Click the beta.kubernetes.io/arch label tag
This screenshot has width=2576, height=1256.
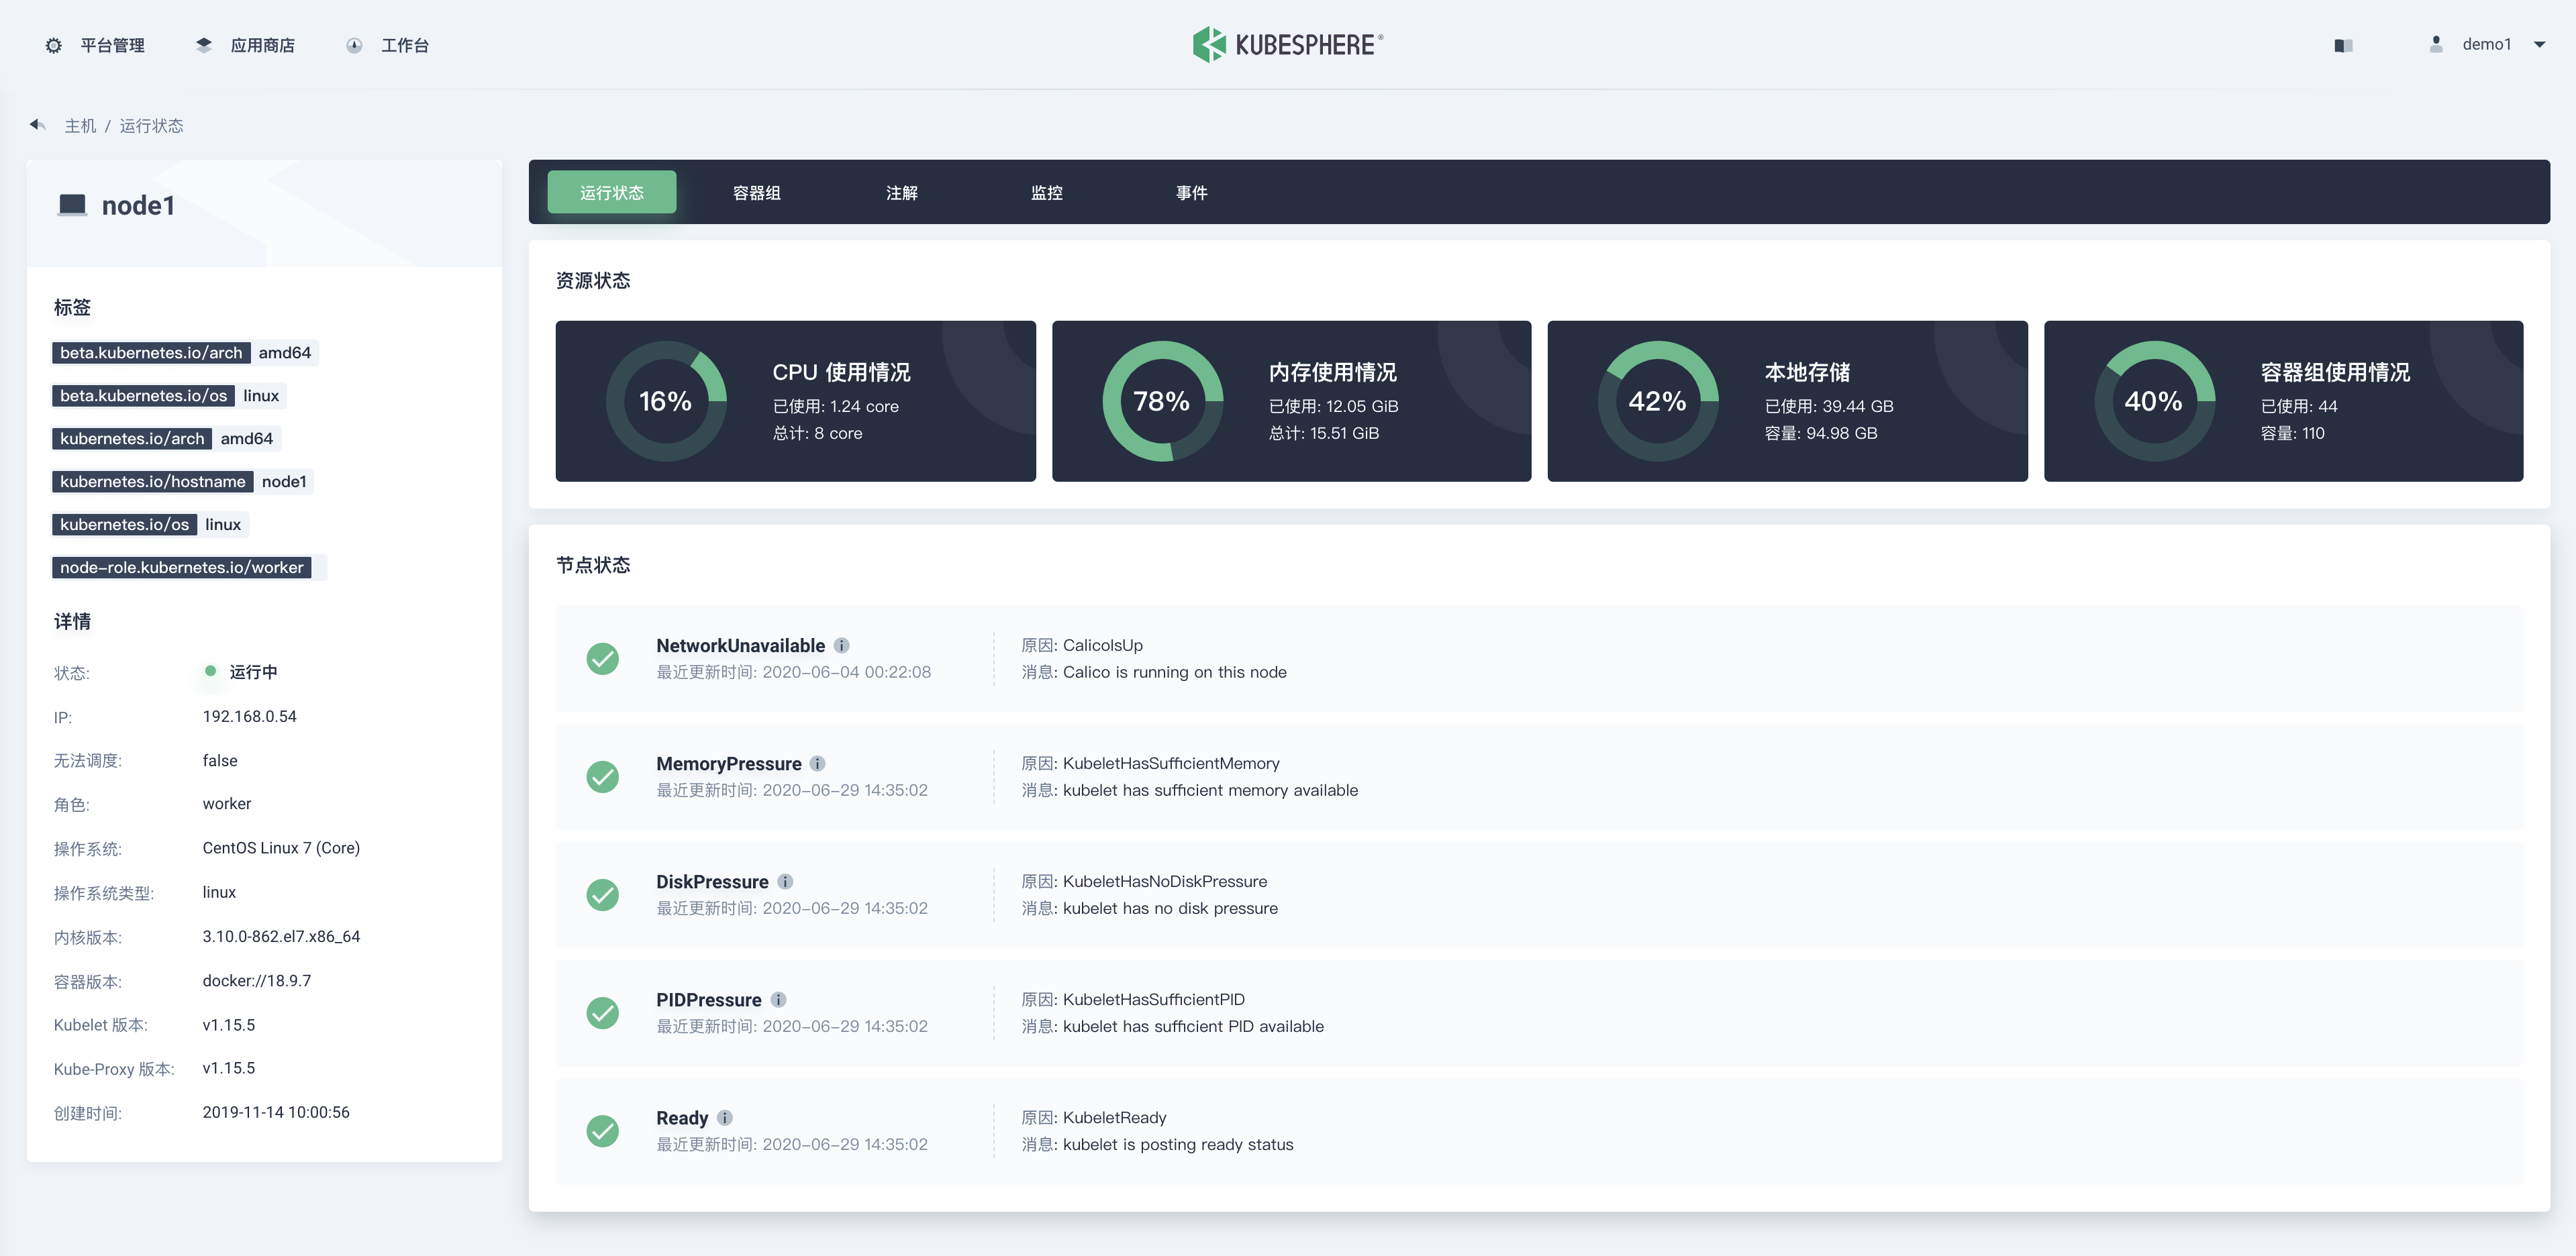(x=185, y=352)
